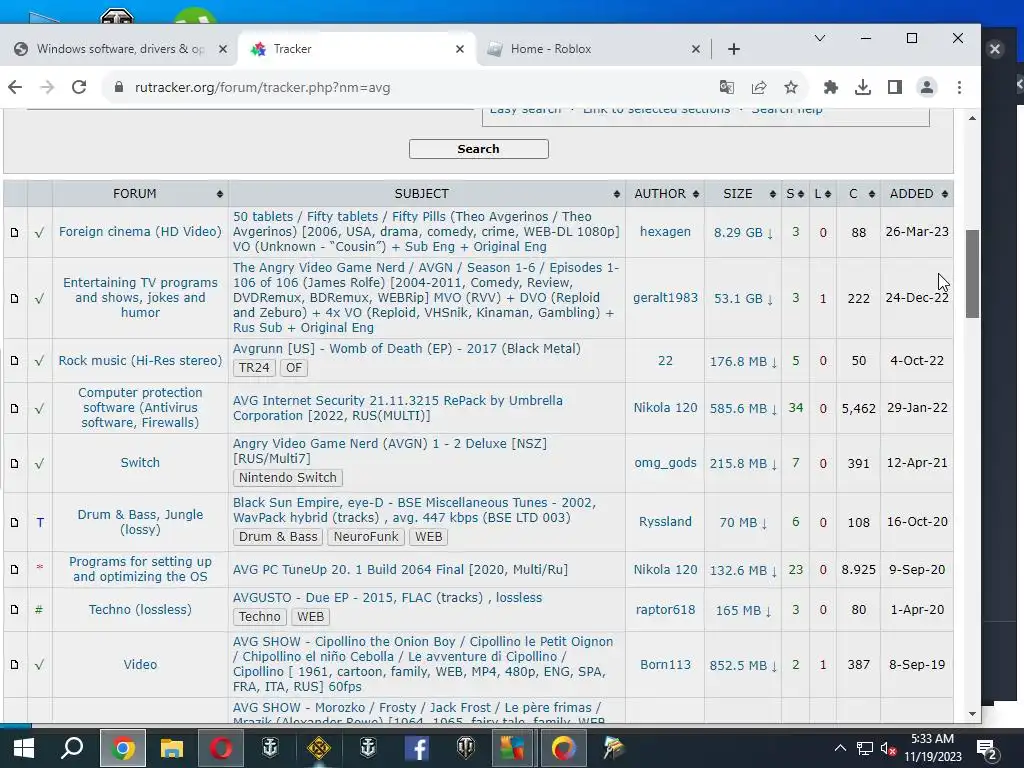Open a new browser tab
The width and height of the screenshot is (1024, 768).
coord(734,49)
